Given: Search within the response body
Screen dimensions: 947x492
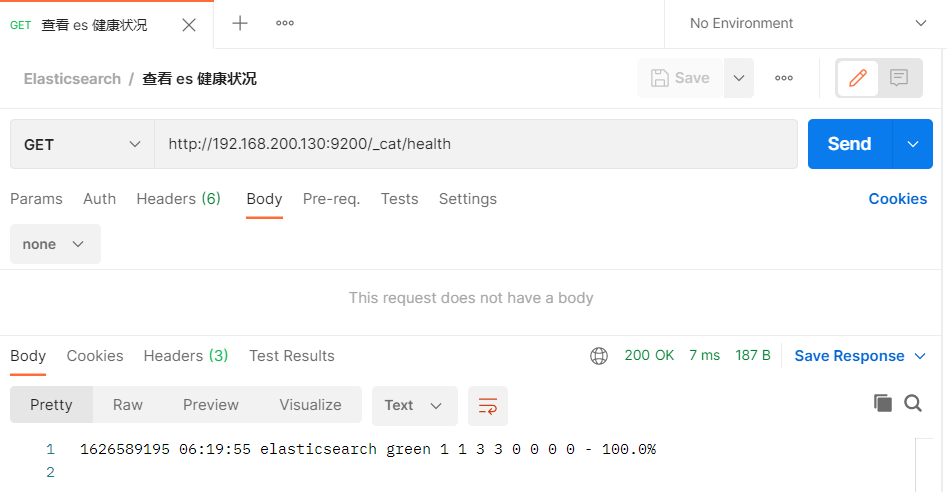Looking at the screenshot, I should [913, 403].
